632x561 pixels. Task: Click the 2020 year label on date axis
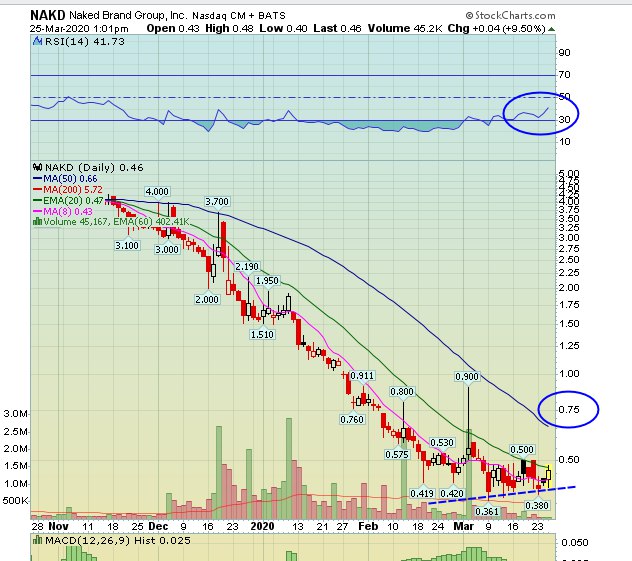click(x=262, y=526)
